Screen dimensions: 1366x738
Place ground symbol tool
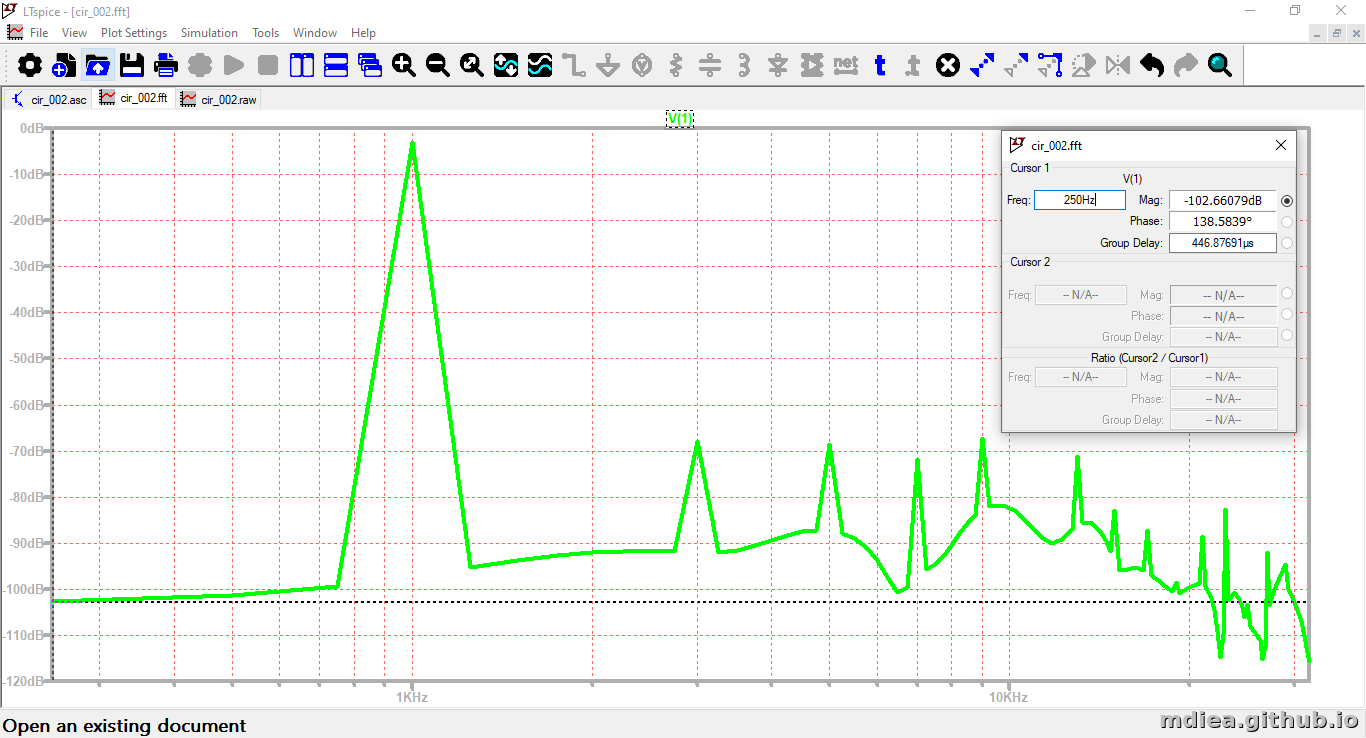pos(608,66)
